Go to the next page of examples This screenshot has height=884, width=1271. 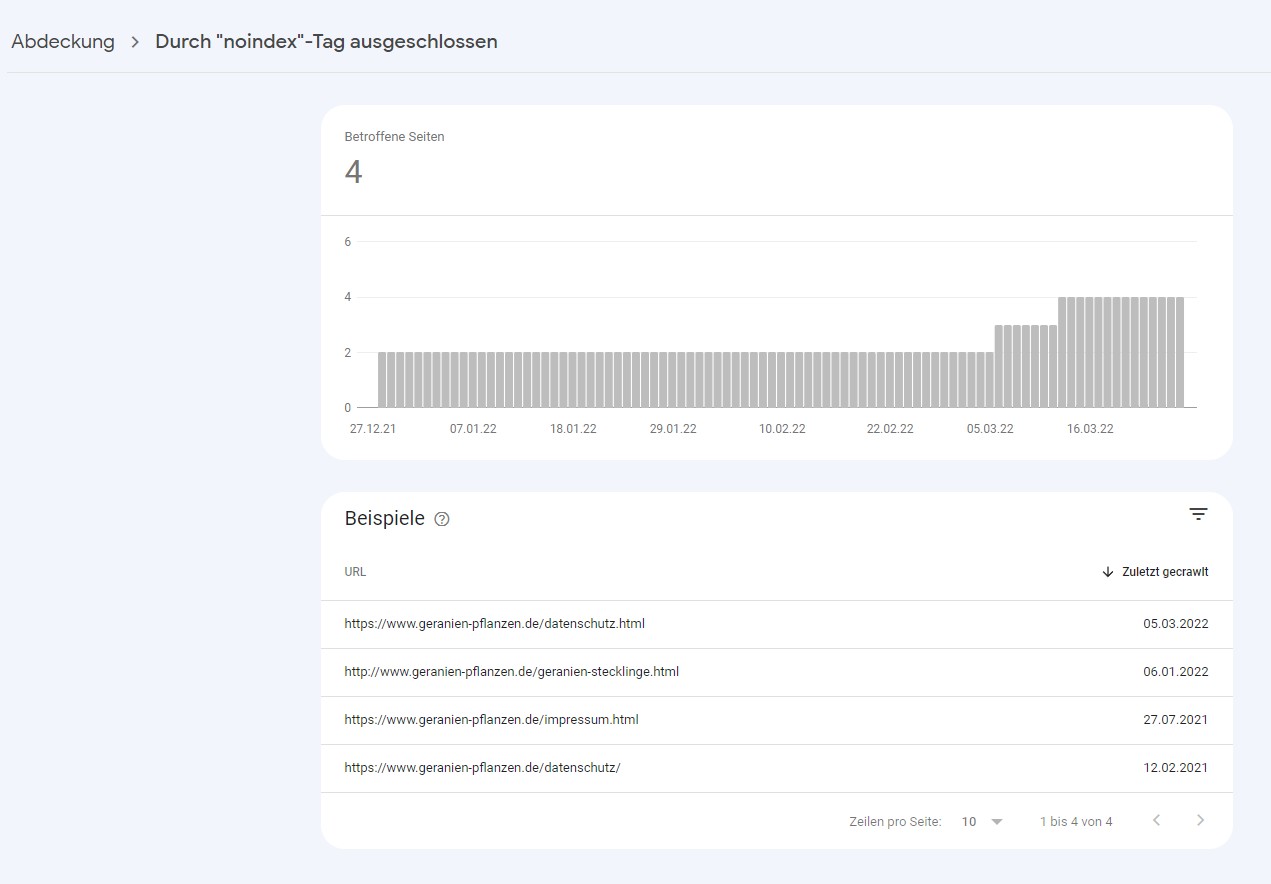click(1200, 821)
